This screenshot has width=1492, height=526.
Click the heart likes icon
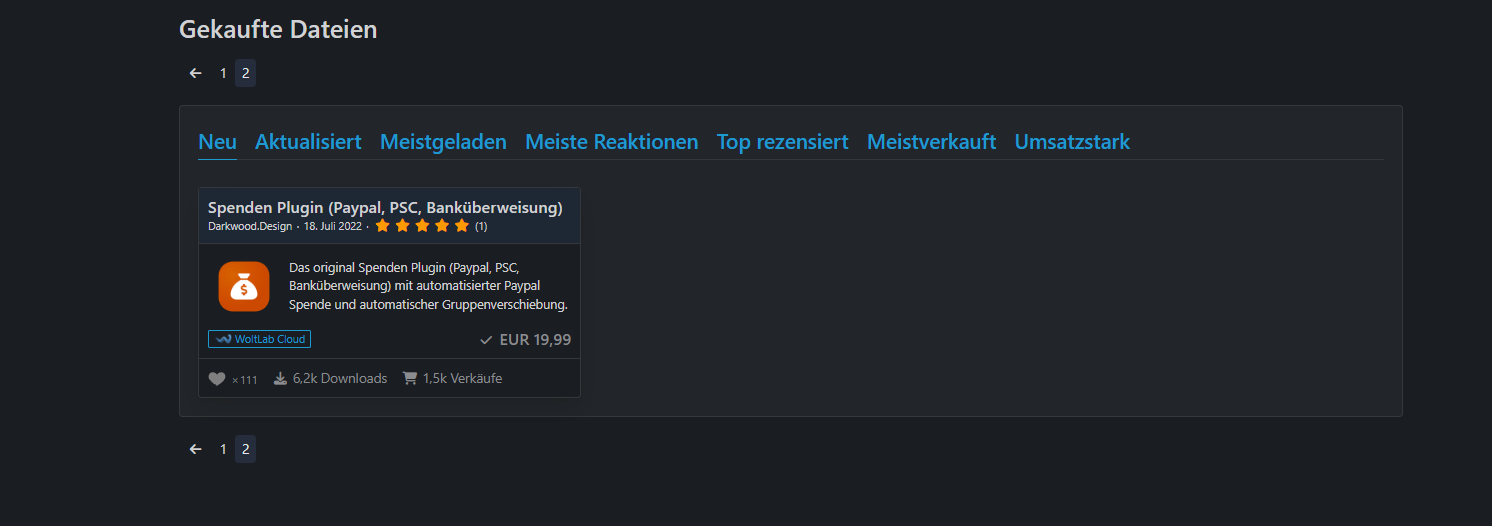217,379
